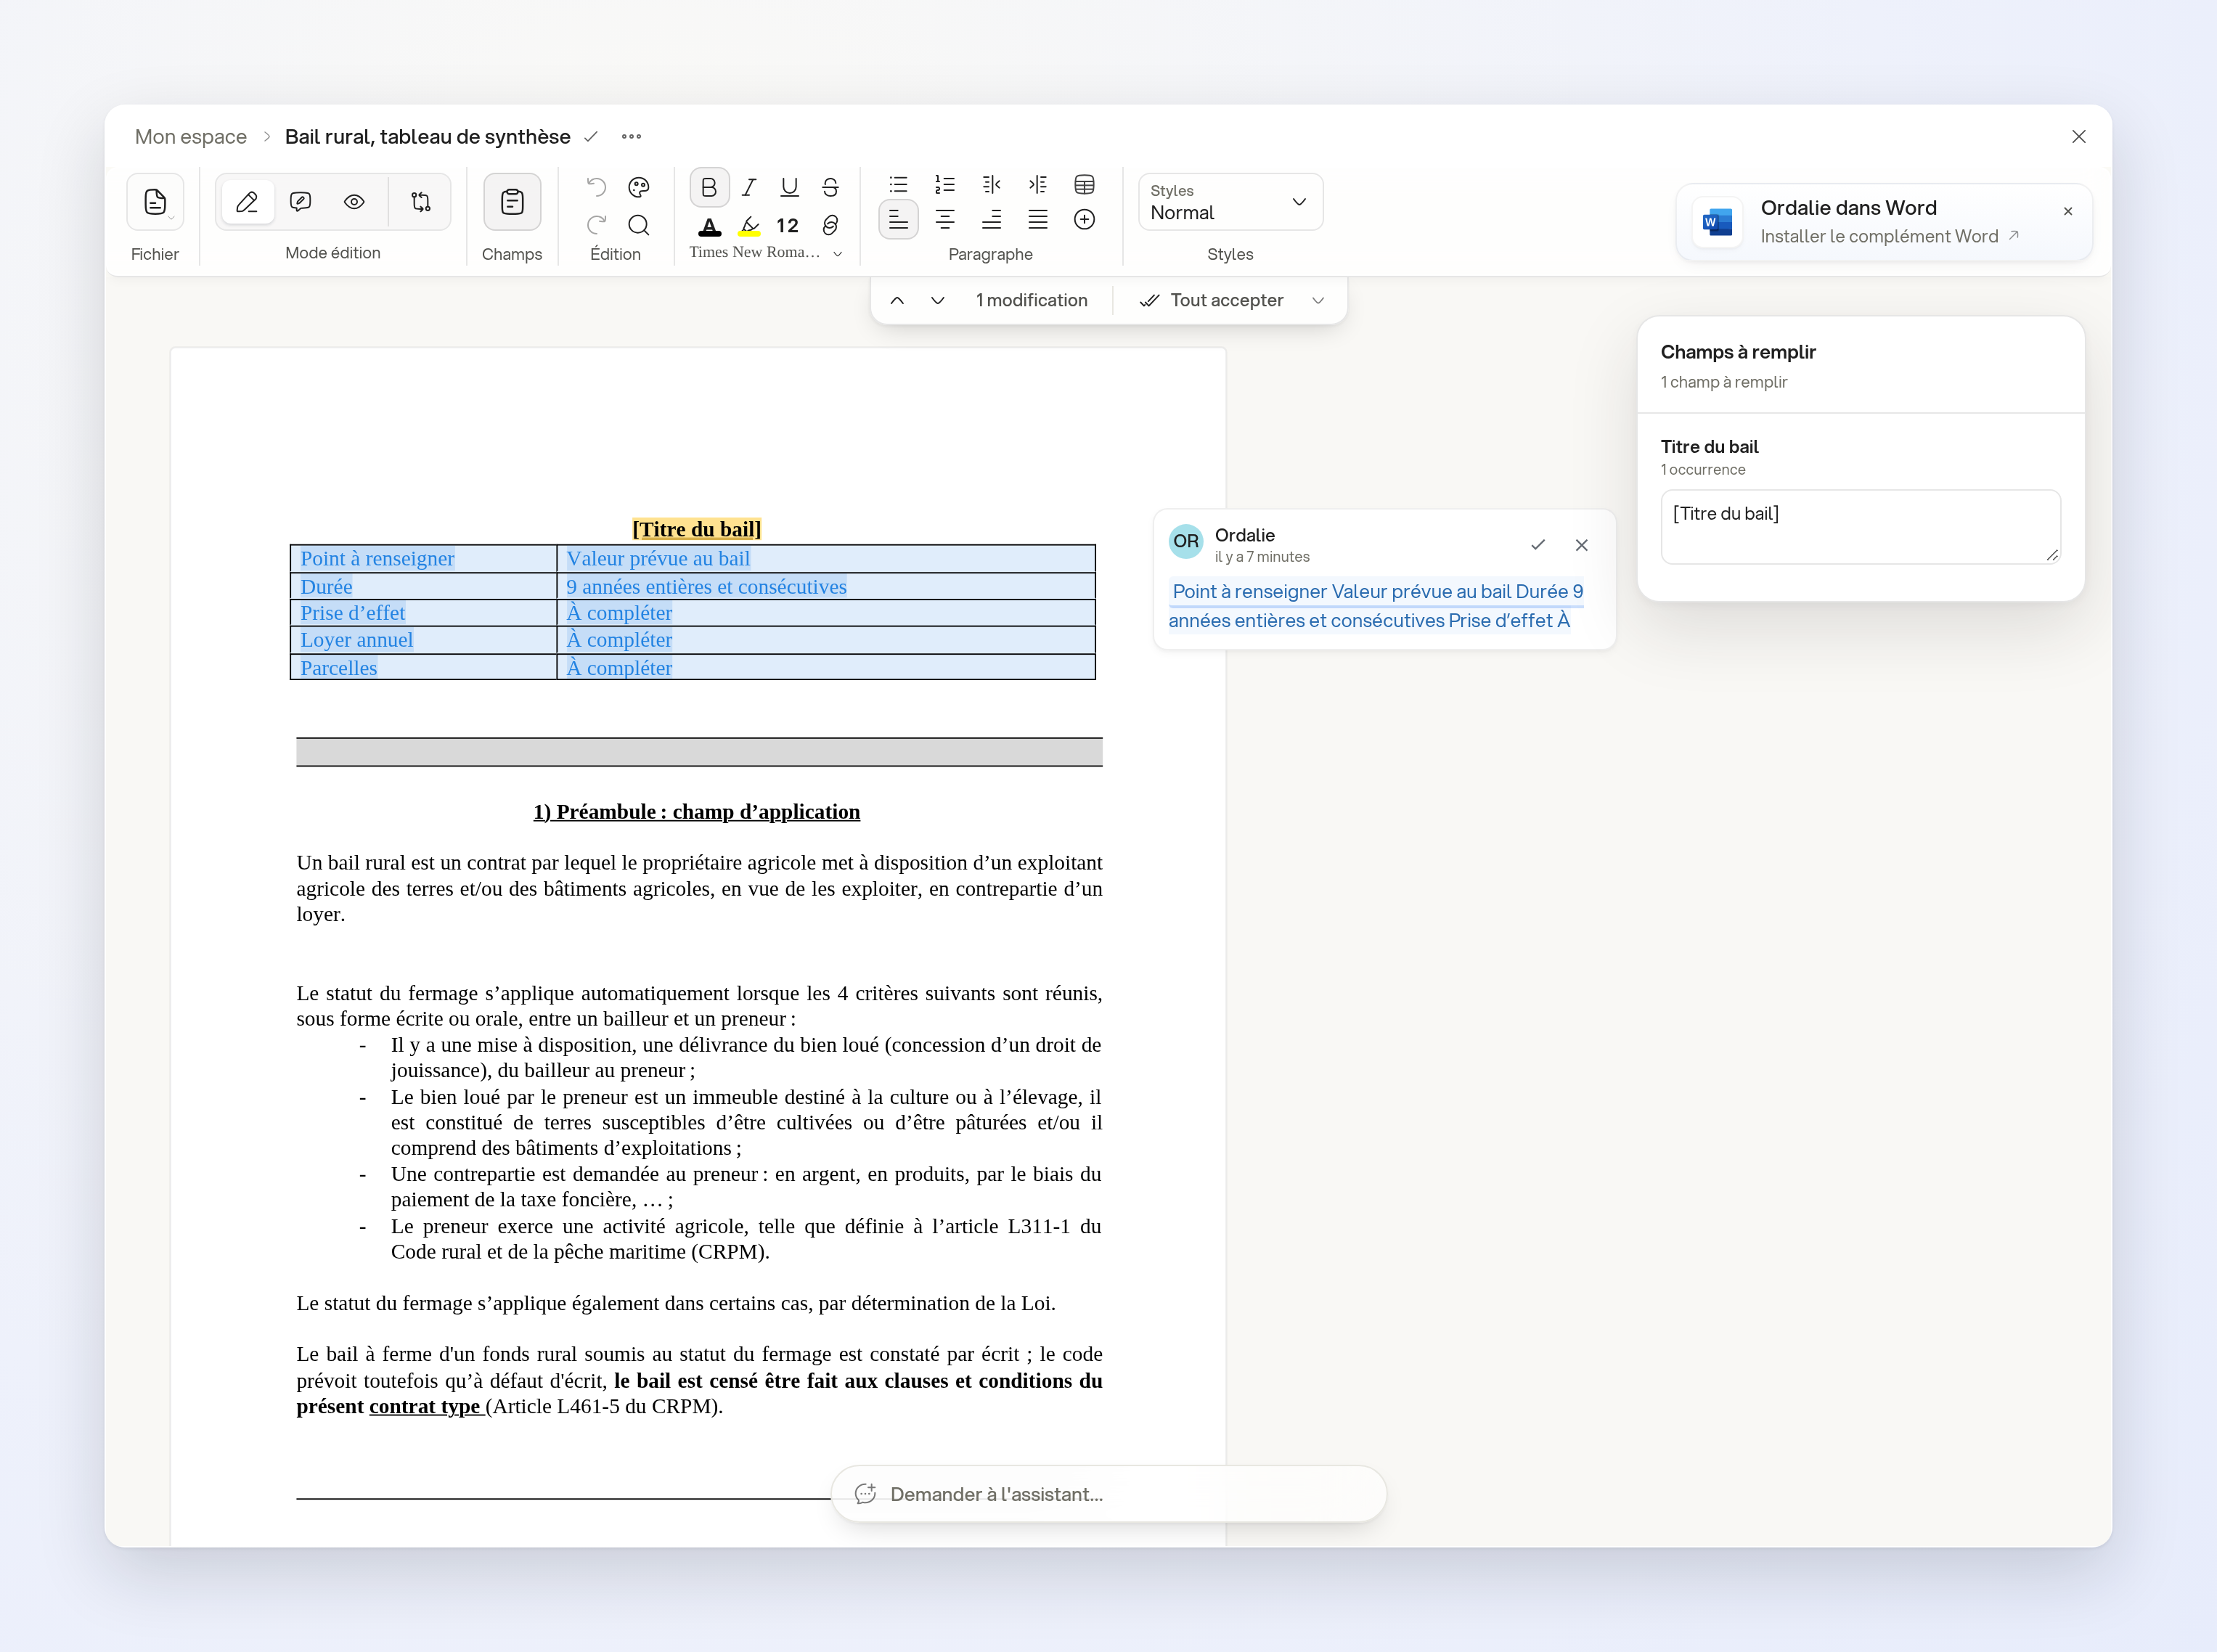Accept the Ordalie suggestion checkmark
This screenshot has width=2217, height=1652.
tap(1537, 545)
